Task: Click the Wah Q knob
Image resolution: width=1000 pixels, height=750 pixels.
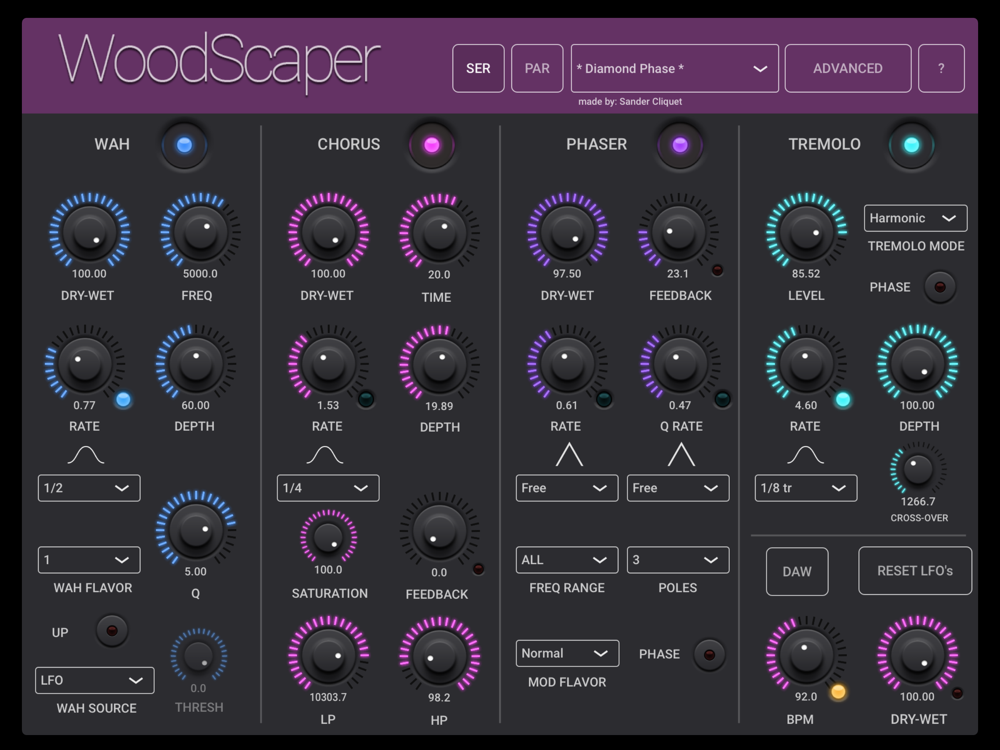Action: coord(196,529)
